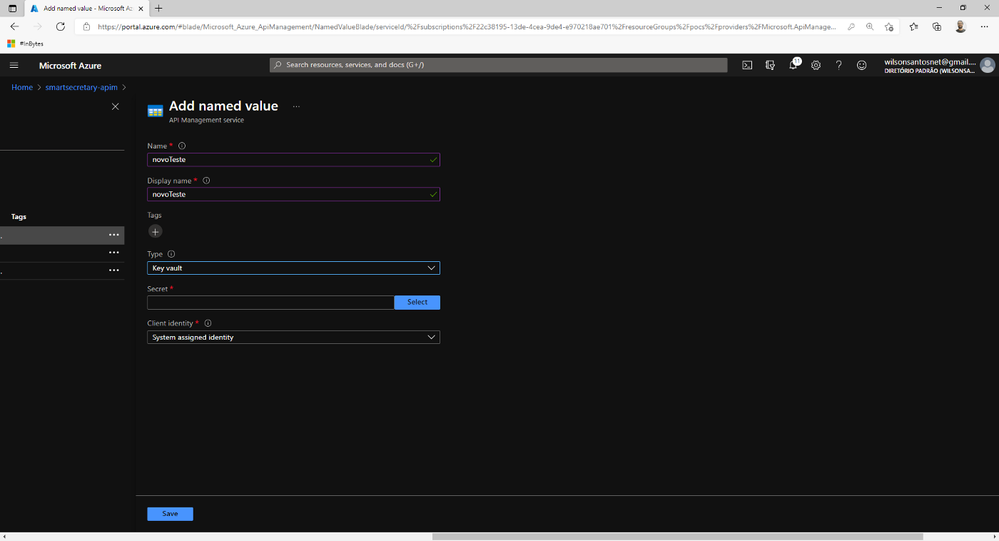The image size is (999, 541).
Task: View site information lock icon
Action: click(x=87, y=27)
